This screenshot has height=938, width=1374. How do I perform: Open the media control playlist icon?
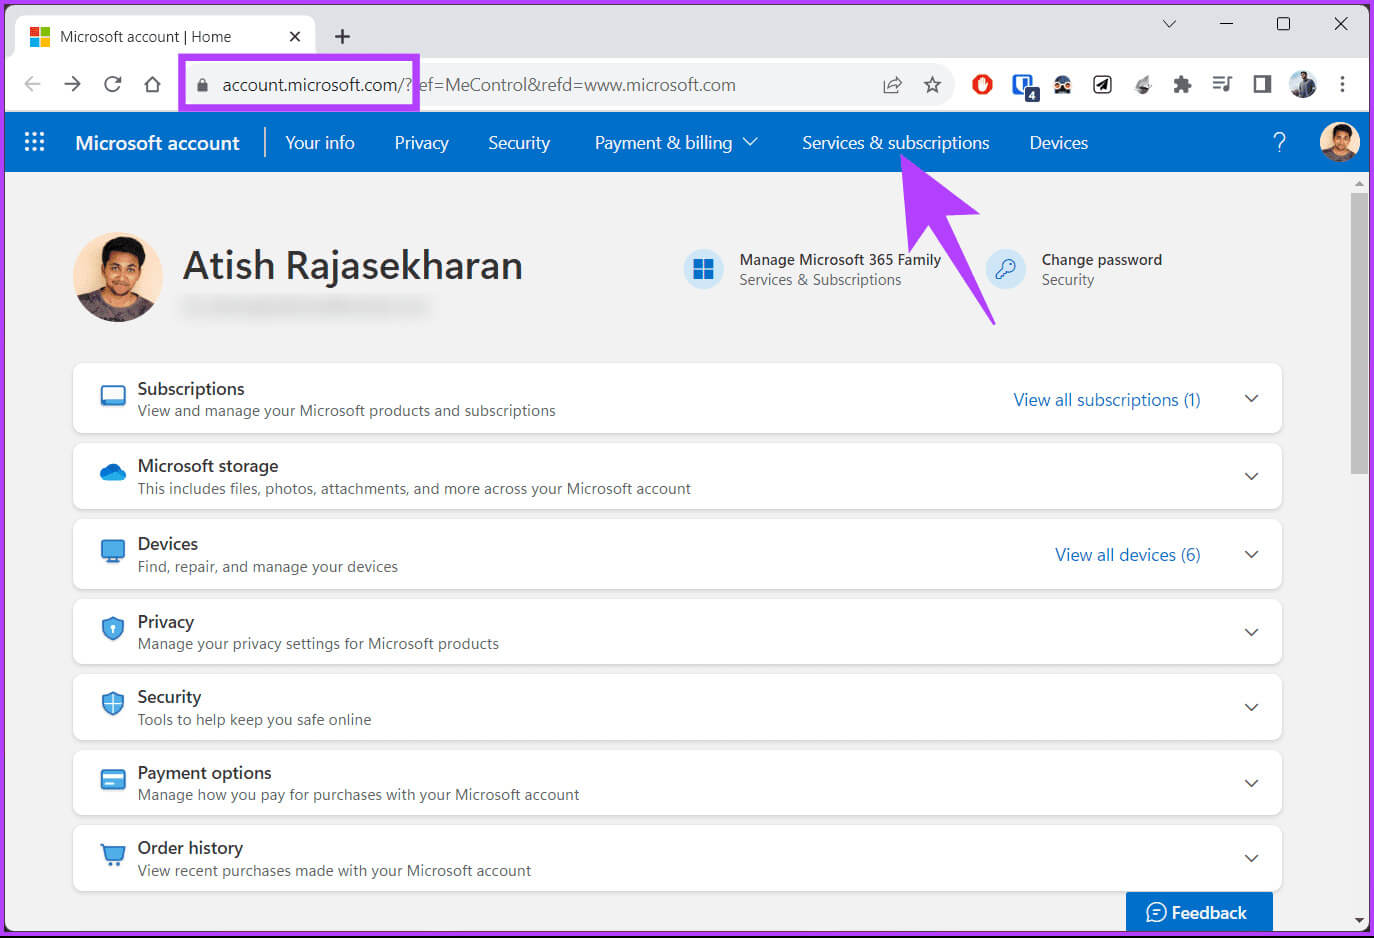tap(1222, 84)
